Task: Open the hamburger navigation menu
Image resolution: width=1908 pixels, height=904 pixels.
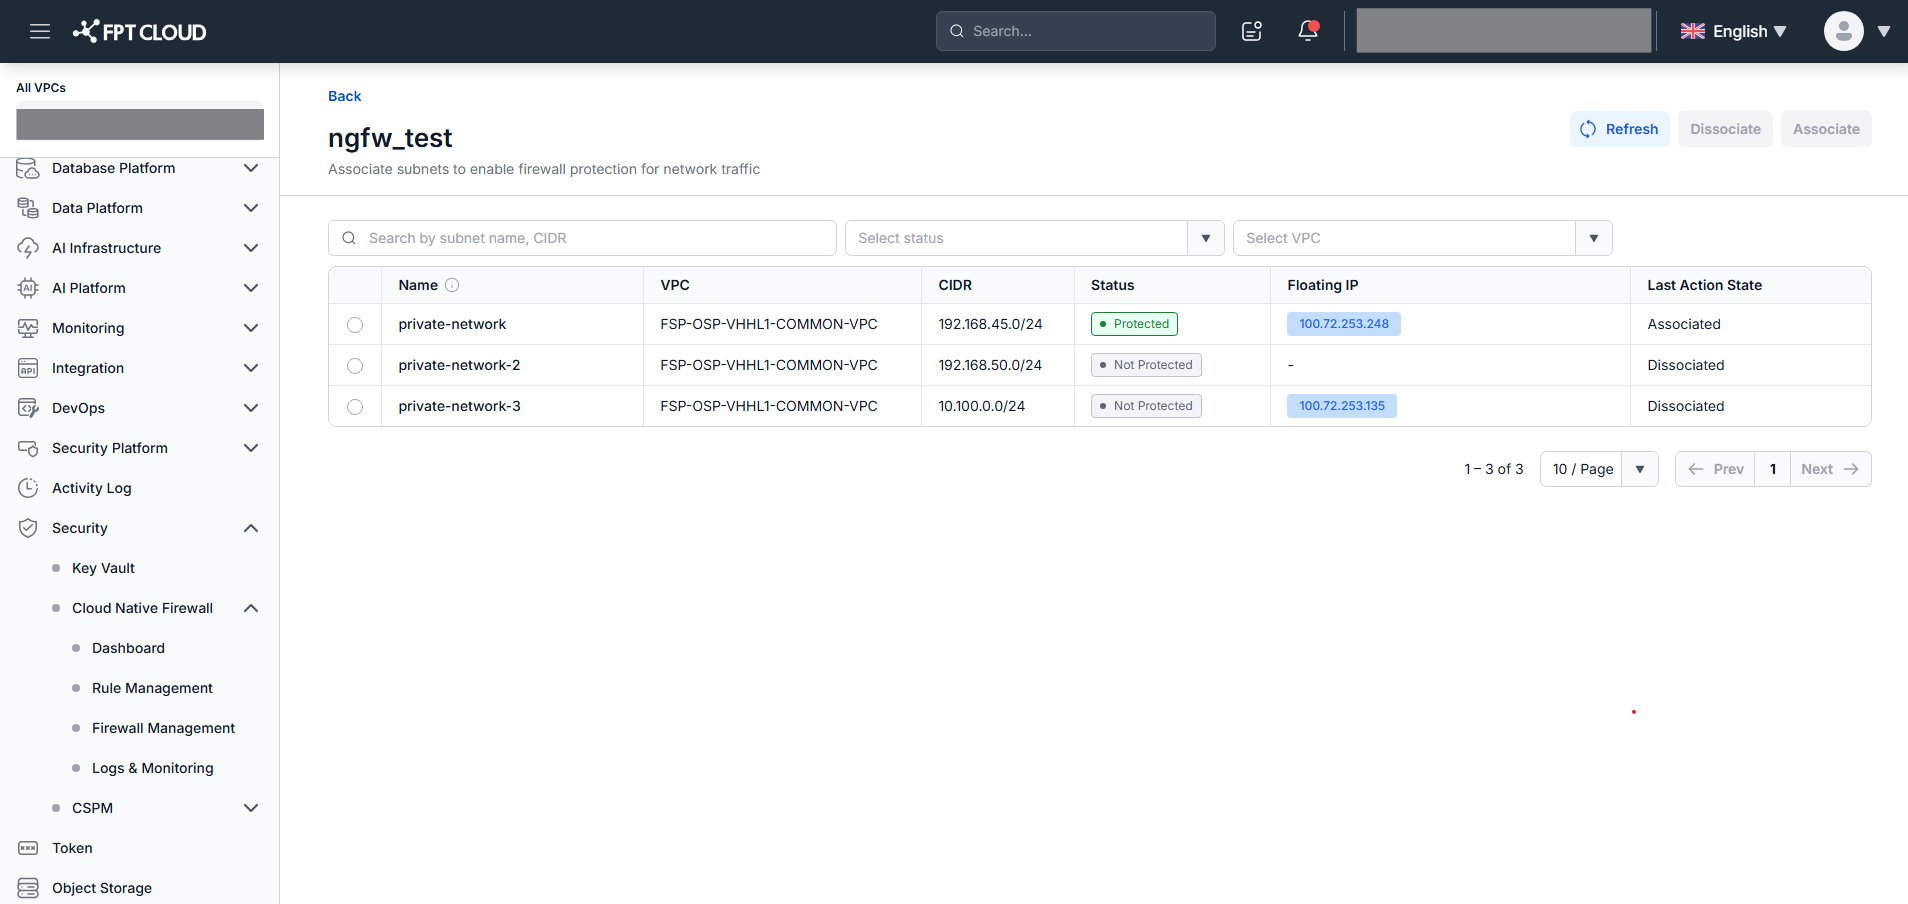Action: (x=40, y=31)
